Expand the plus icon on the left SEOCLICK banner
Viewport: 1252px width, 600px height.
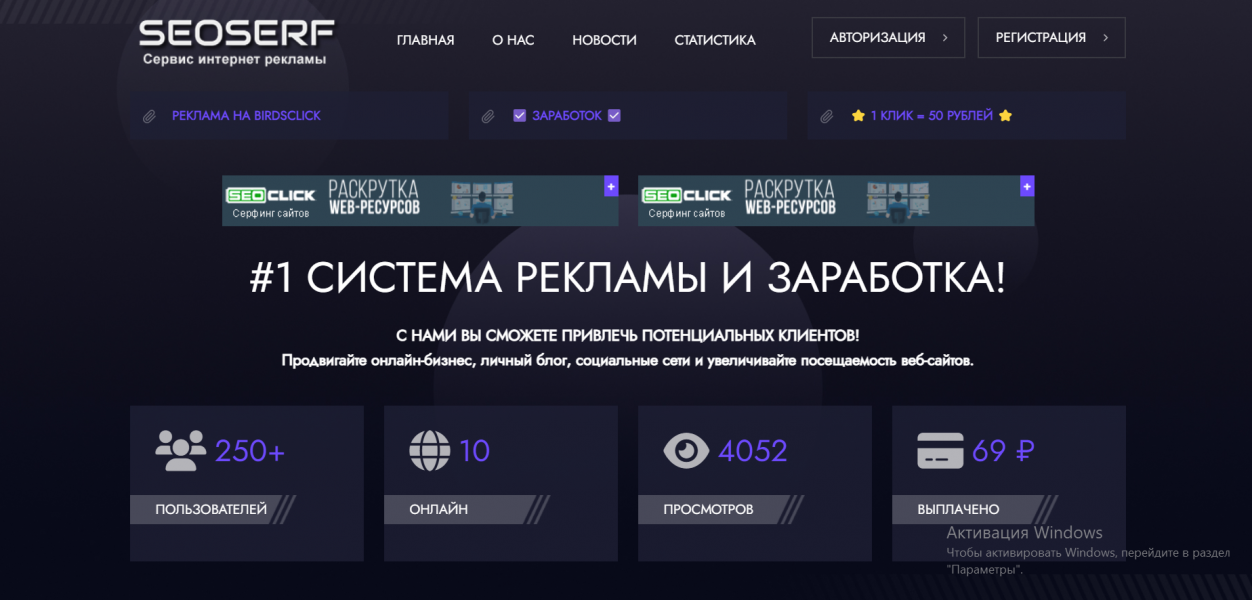[x=611, y=186]
